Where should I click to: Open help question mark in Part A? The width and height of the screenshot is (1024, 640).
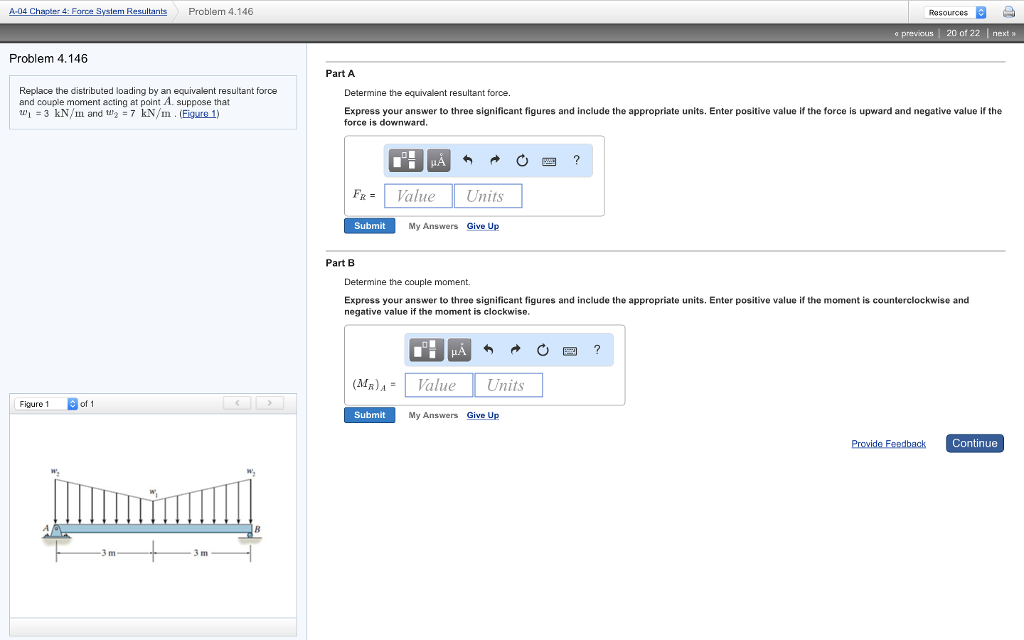coord(576,160)
